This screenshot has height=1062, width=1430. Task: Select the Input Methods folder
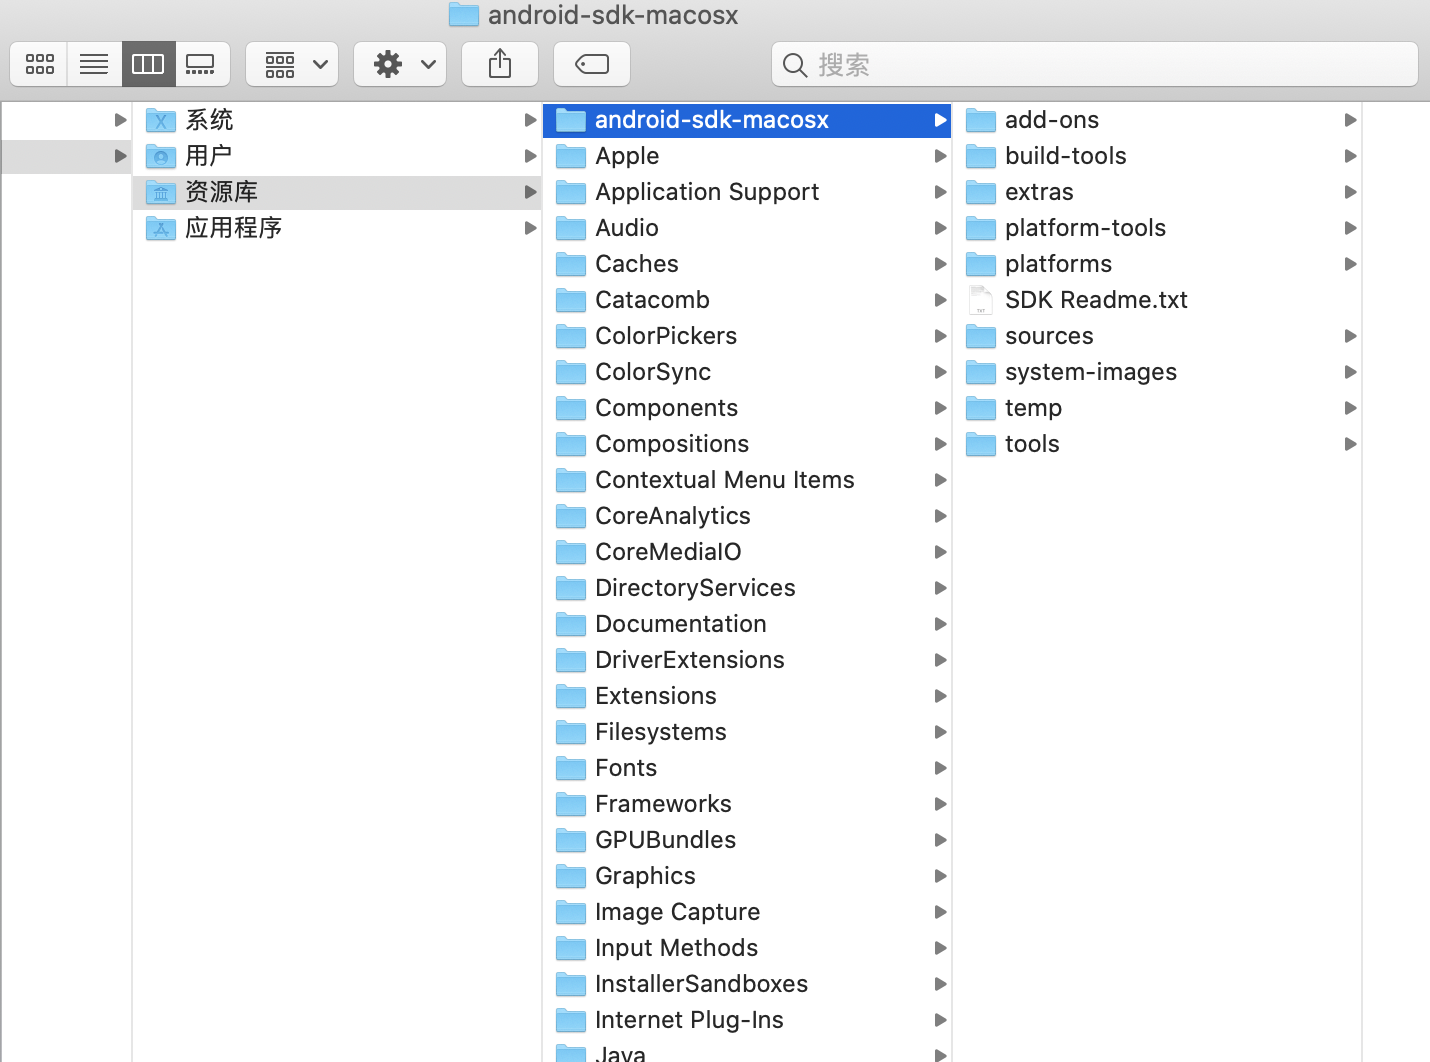[x=747, y=948]
